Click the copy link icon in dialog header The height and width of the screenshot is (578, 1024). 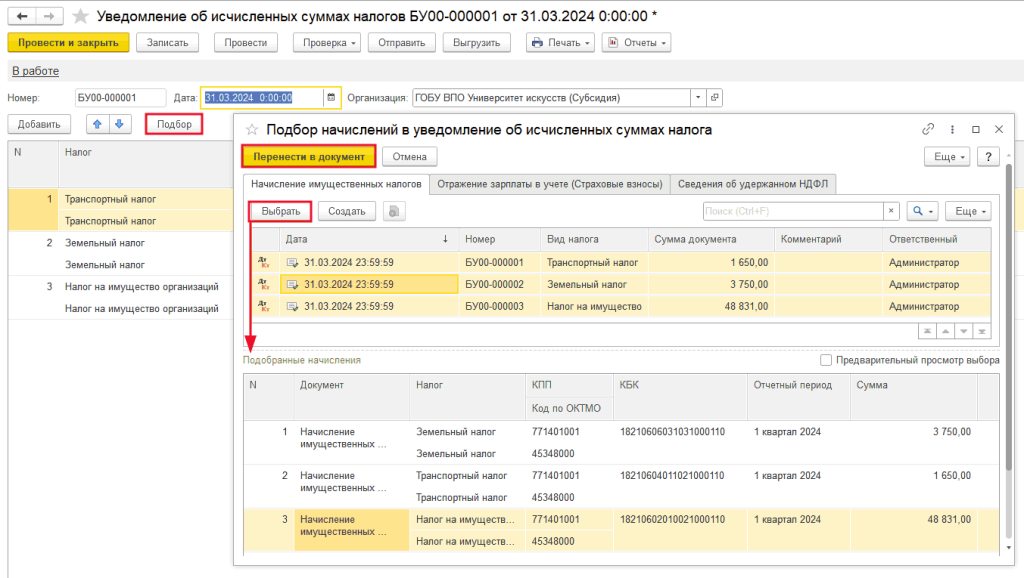[x=928, y=129]
